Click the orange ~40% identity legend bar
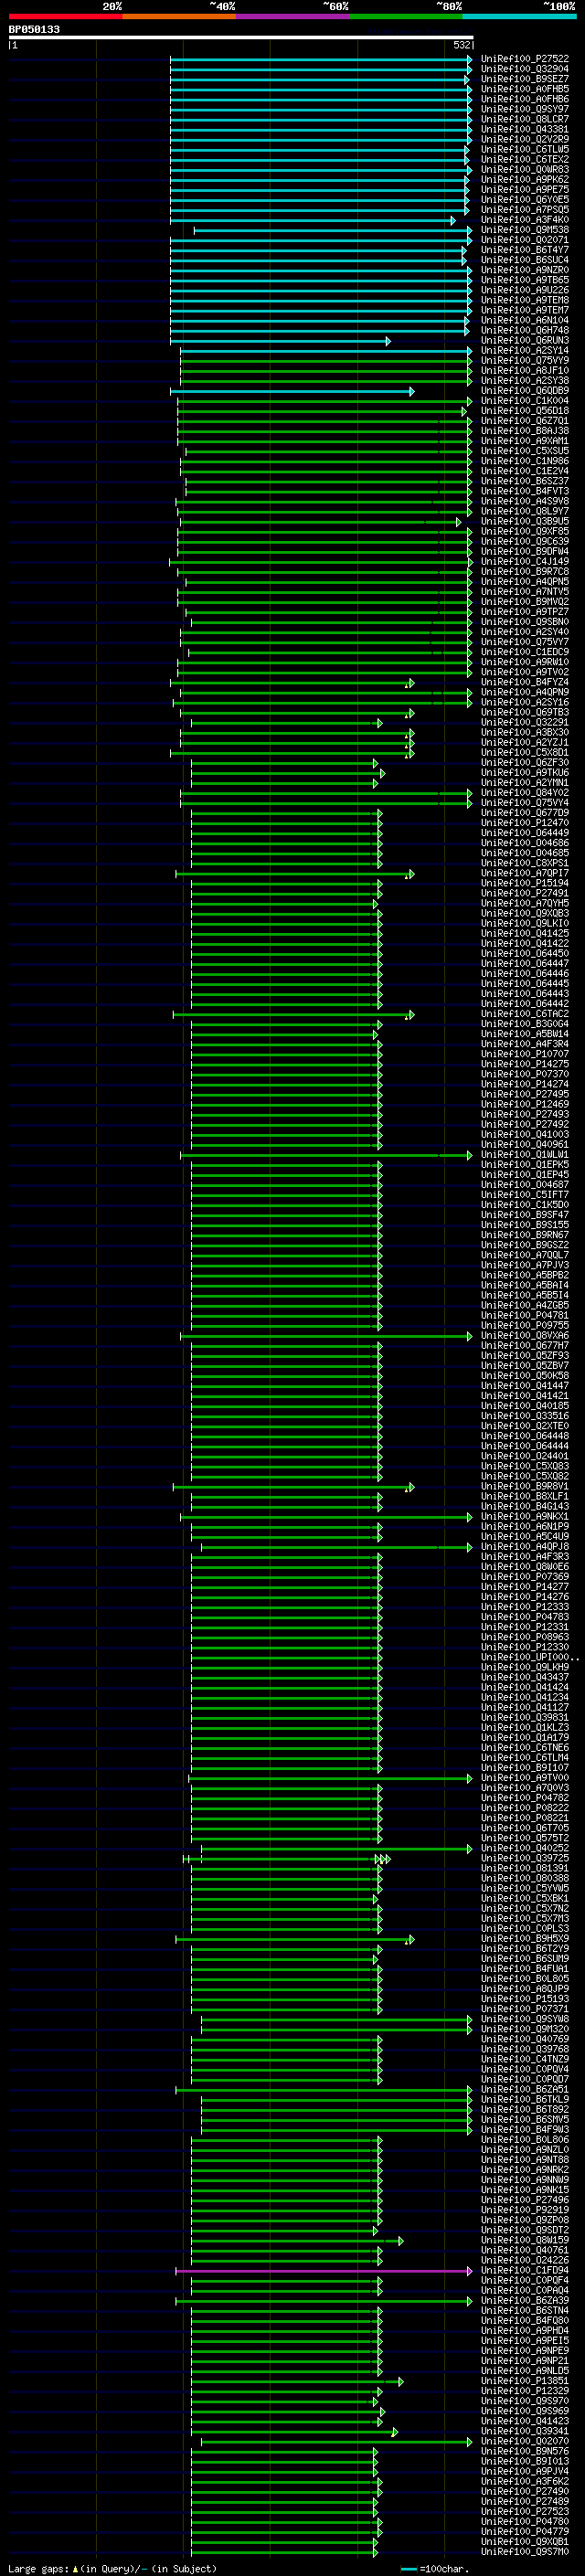This screenshot has height=2576, width=585. click(x=179, y=16)
